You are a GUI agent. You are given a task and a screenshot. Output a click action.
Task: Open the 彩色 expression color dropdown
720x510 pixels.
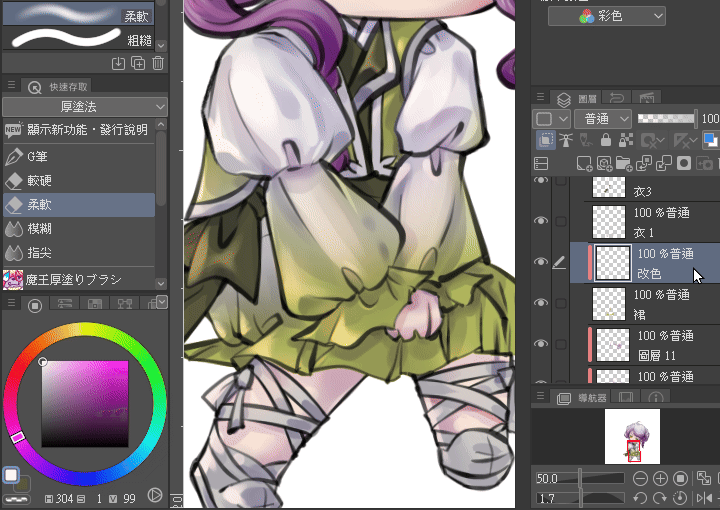[x=607, y=17]
